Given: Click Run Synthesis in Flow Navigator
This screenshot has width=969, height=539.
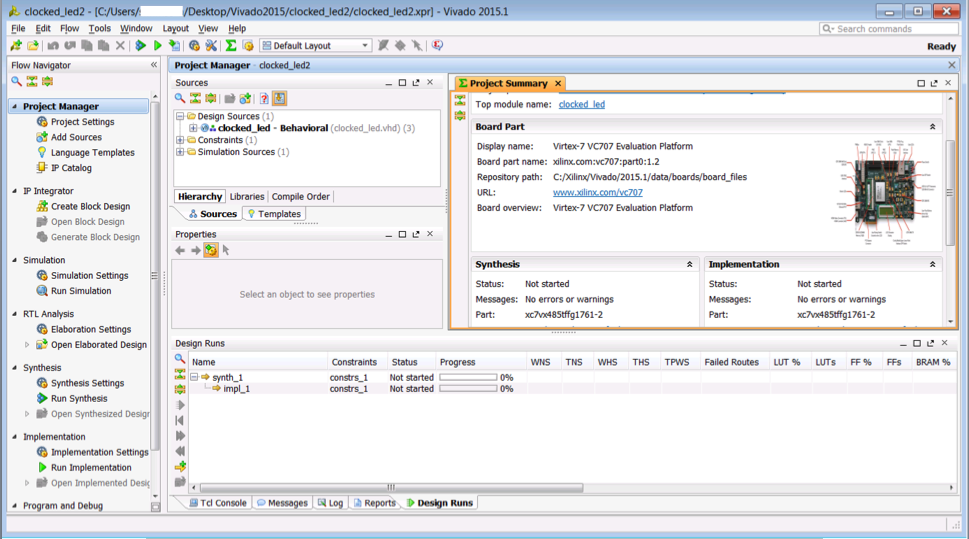Looking at the screenshot, I should (x=79, y=399).
